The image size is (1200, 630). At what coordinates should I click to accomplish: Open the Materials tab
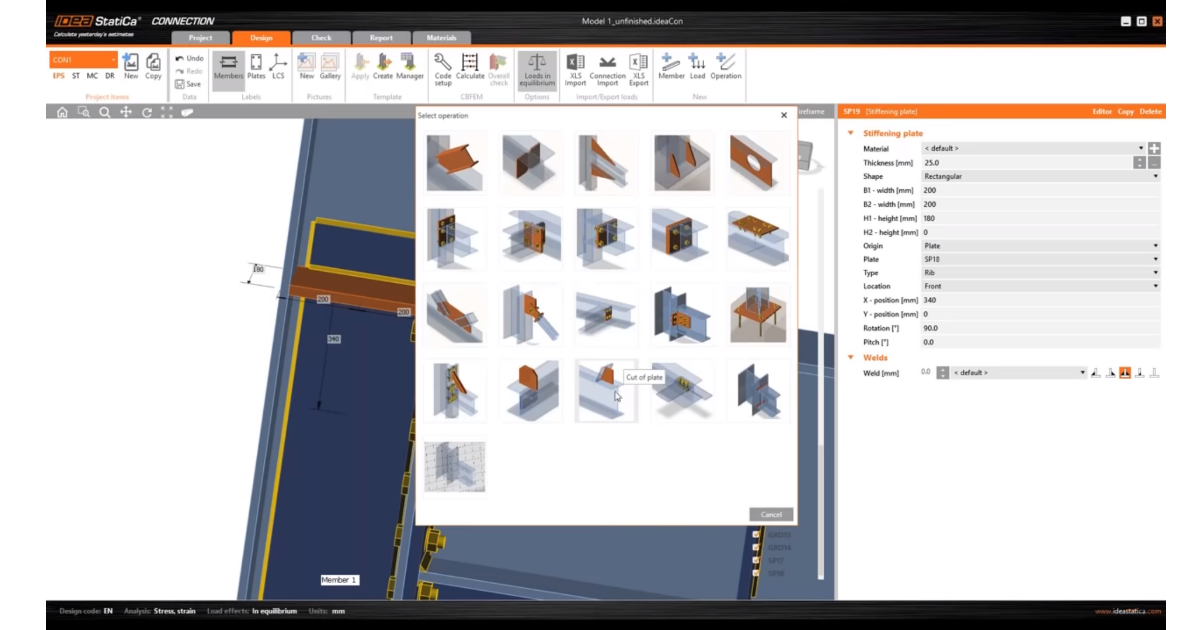point(441,38)
